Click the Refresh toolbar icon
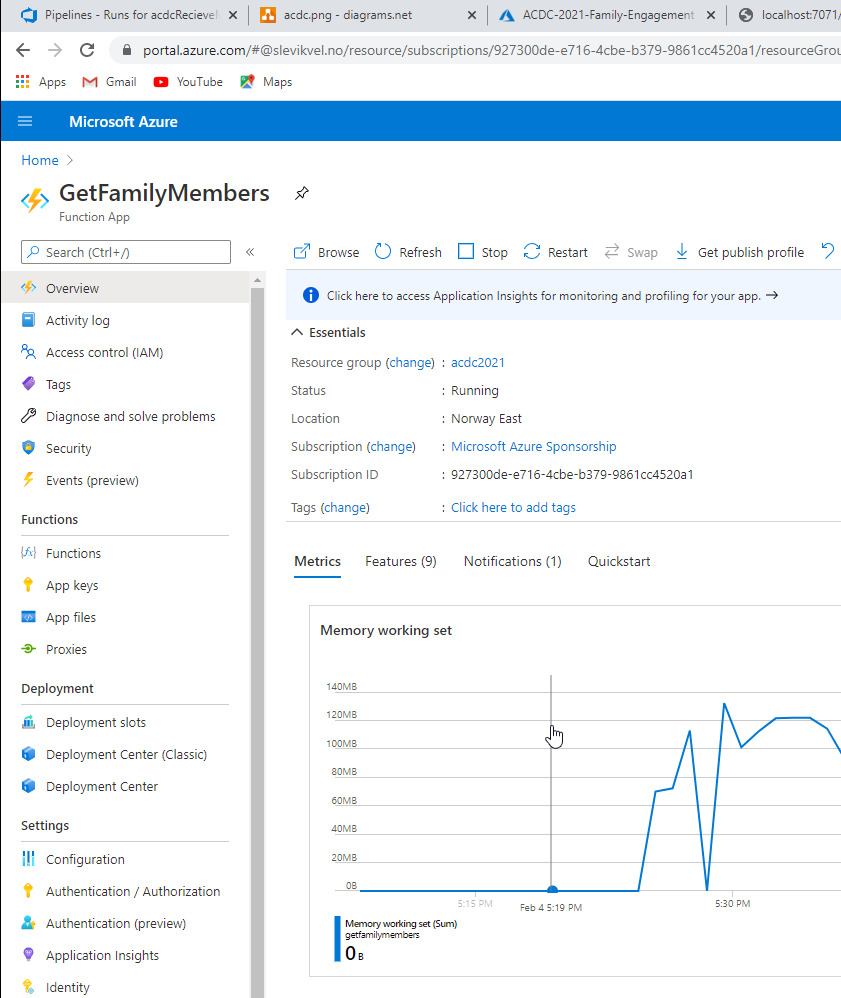This screenshot has height=998, width=841. pos(383,252)
